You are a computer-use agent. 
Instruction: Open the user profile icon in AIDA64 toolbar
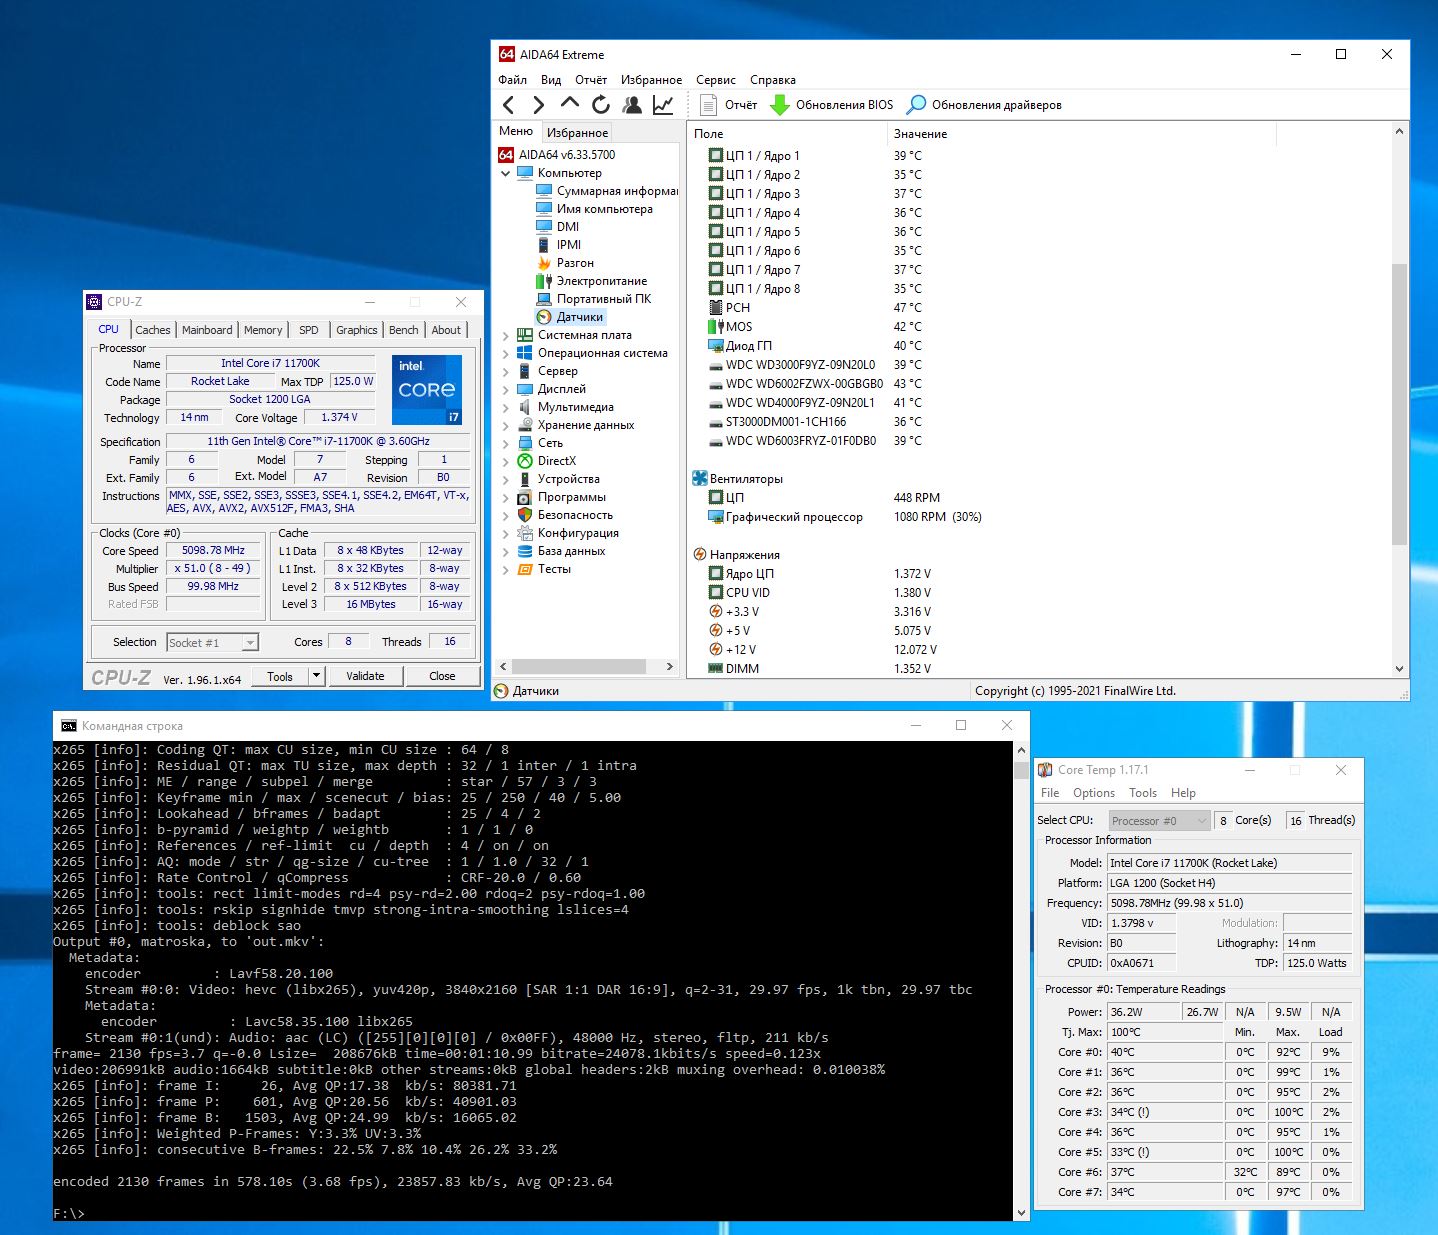(631, 105)
